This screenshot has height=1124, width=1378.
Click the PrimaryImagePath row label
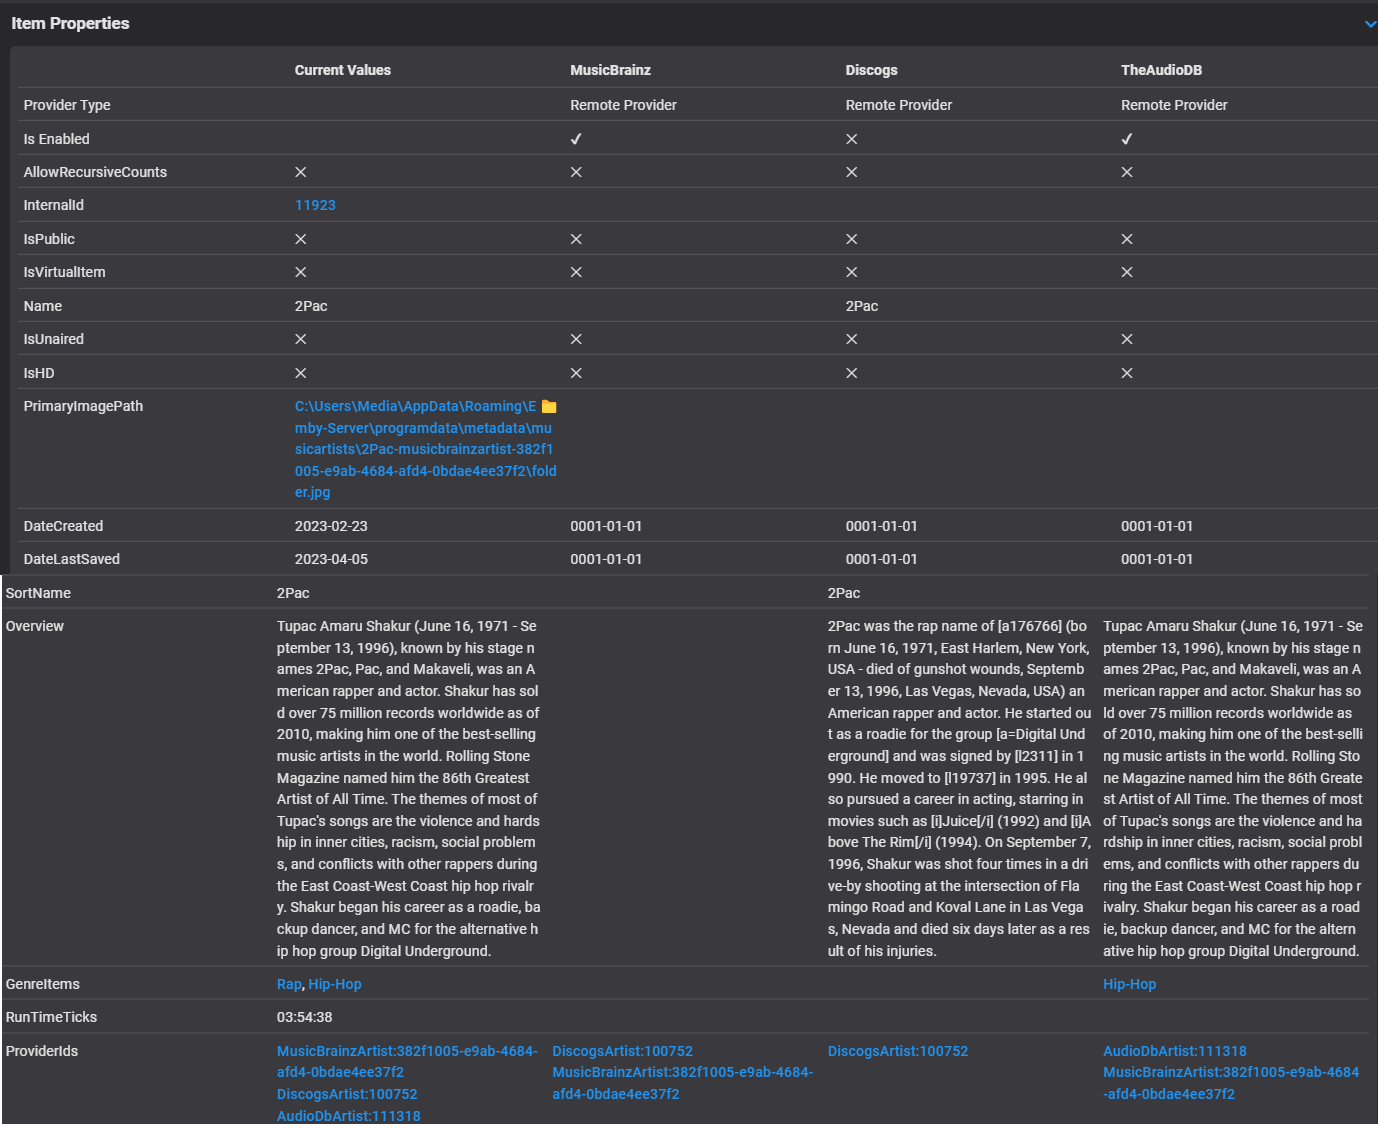pyautogui.click(x=83, y=406)
